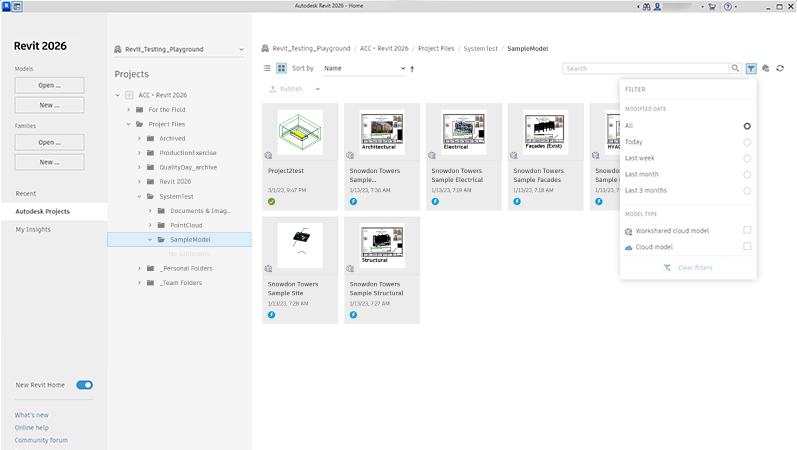The height and width of the screenshot is (450, 797).
Task: Click status icon on Snowdon Towers Sample Electrical
Action: pos(435,201)
